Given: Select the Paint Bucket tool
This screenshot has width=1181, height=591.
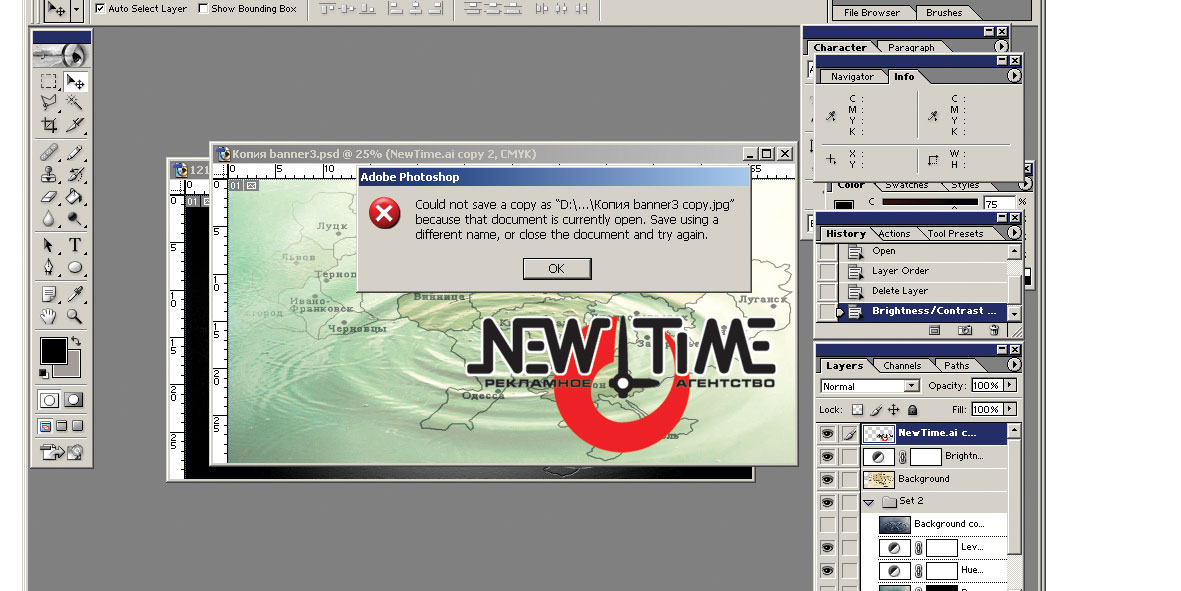Looking at the screenshot, I should point(75,196).
